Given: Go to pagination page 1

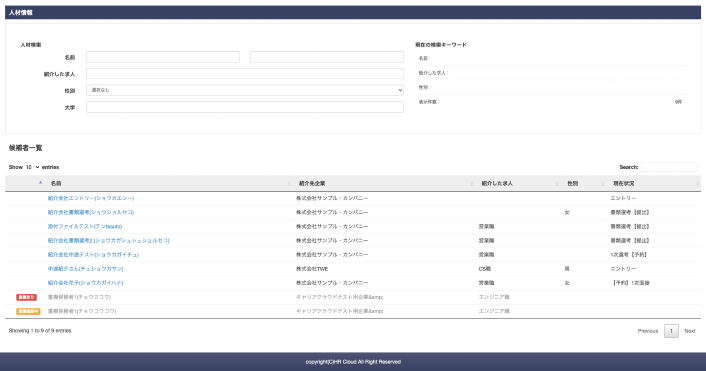Looking at the screenshot, I should pyautogui.click(x=671, y=331).
